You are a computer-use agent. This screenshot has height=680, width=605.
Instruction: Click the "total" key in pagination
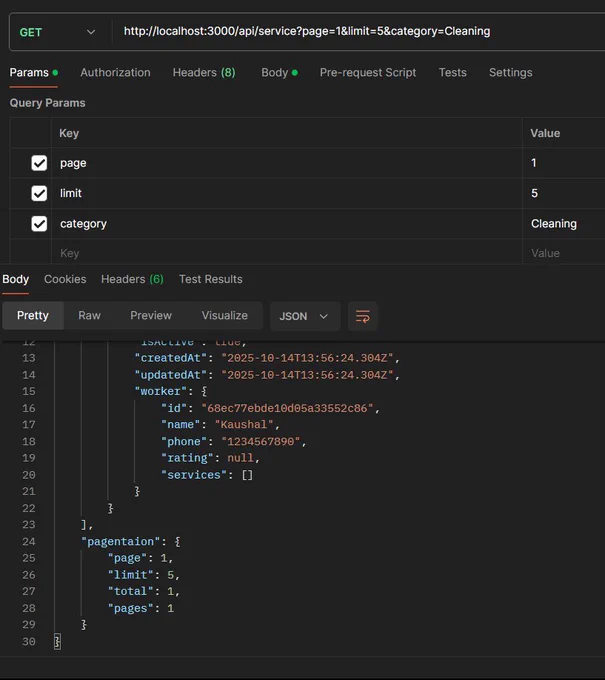tap(131, 592)
